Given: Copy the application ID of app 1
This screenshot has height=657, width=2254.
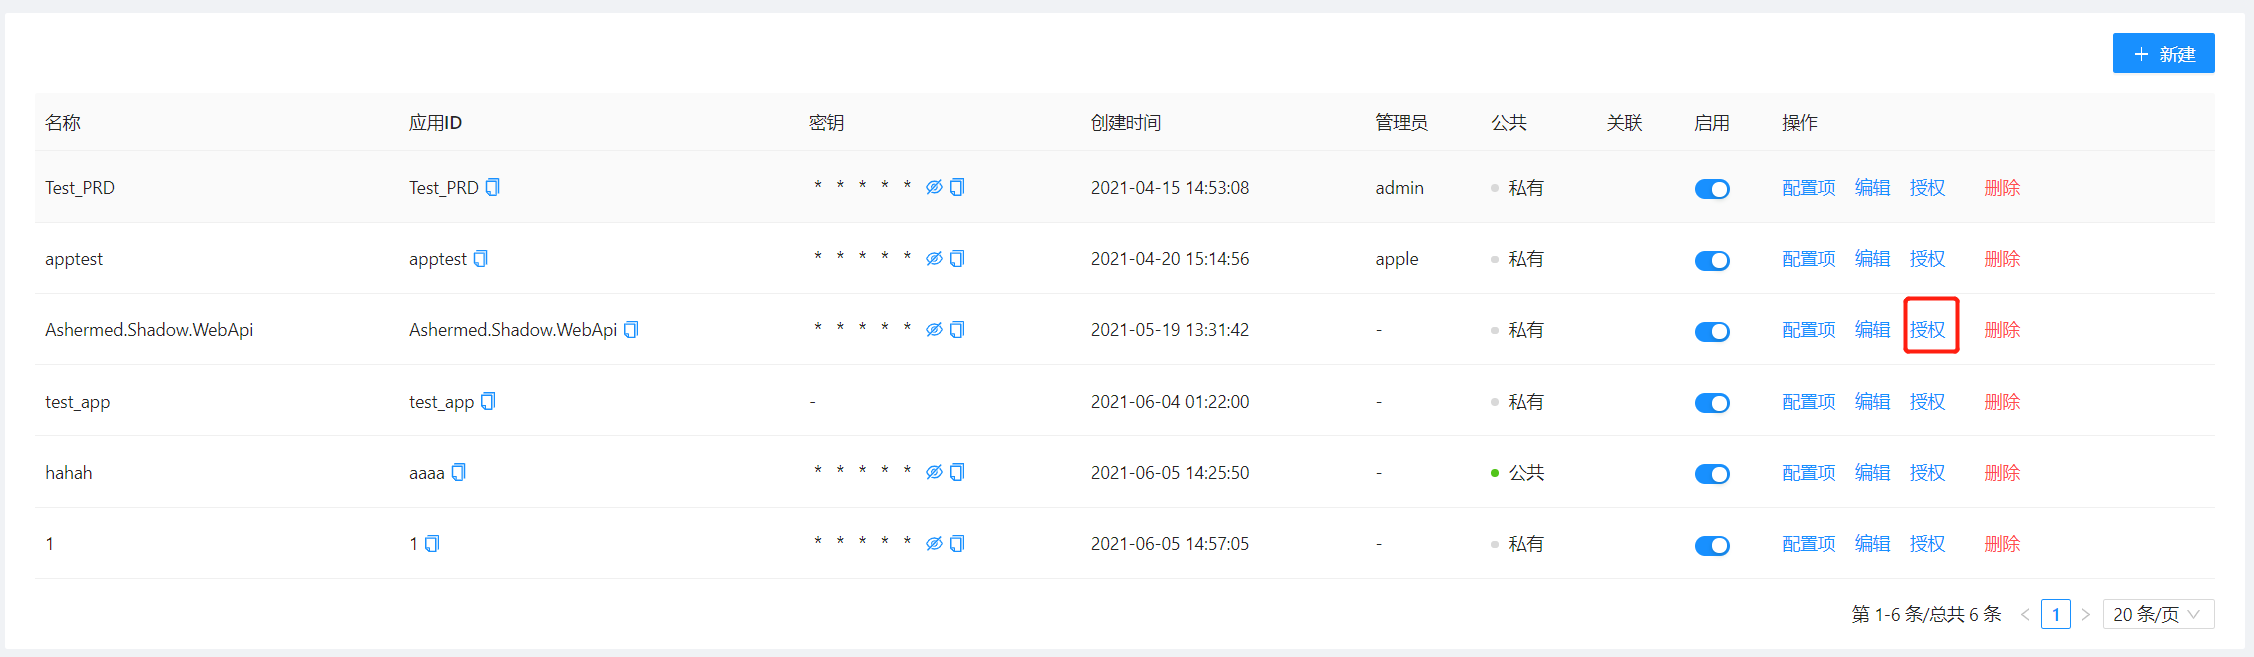Looking at the screenshot, I should tap(432, 543).
